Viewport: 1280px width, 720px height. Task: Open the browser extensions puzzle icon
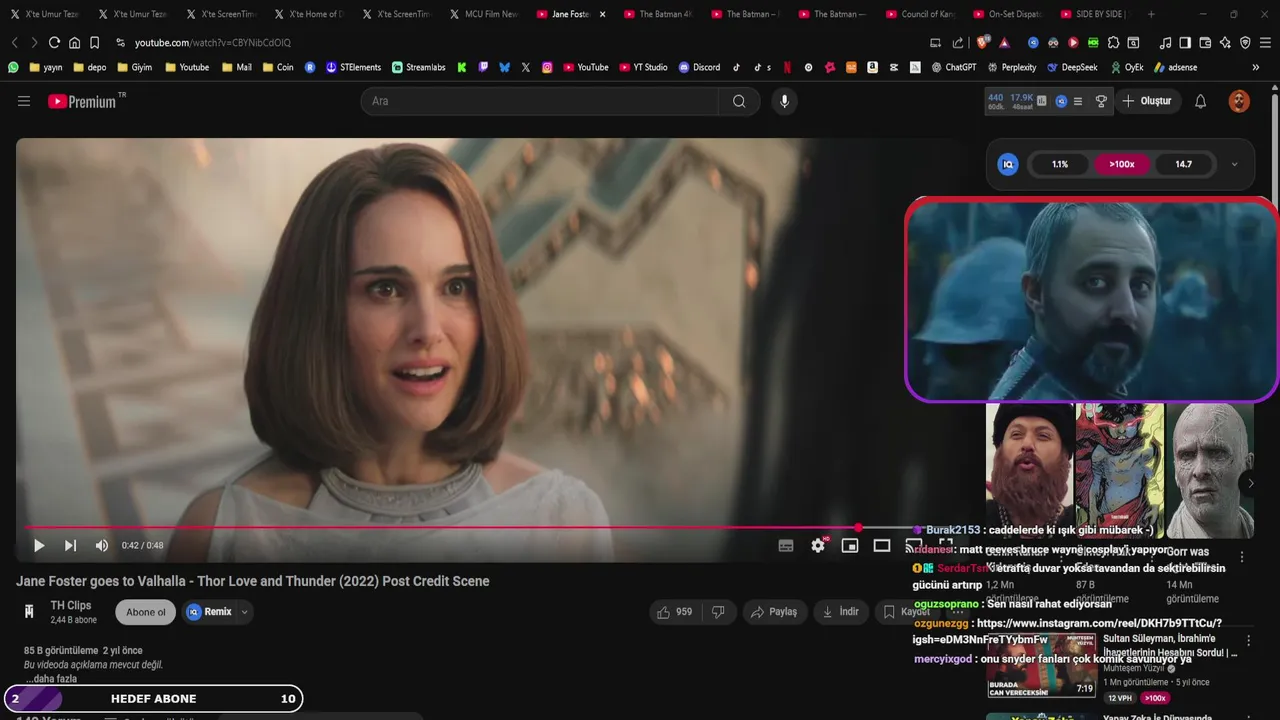[x=1113, y=43]
